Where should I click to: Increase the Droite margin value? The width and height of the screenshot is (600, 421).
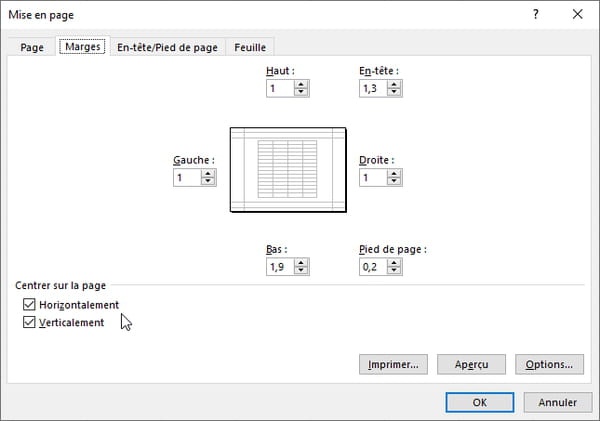394,173
